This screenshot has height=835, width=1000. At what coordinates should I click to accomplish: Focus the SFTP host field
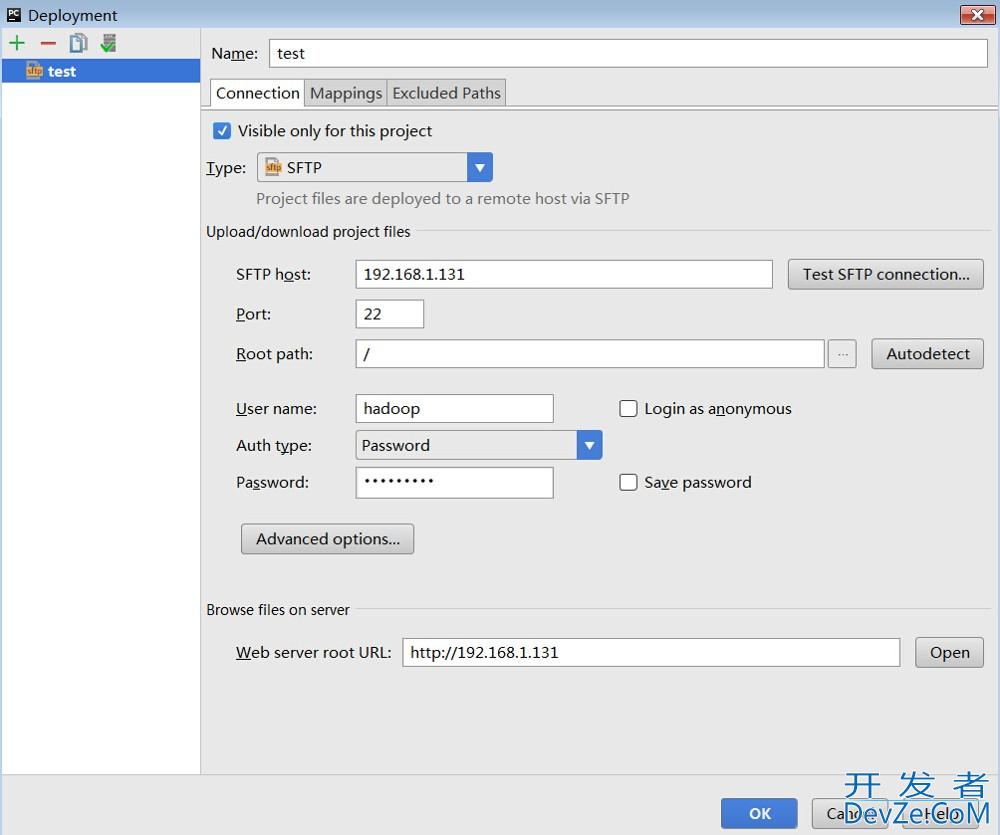click(564, 274)
